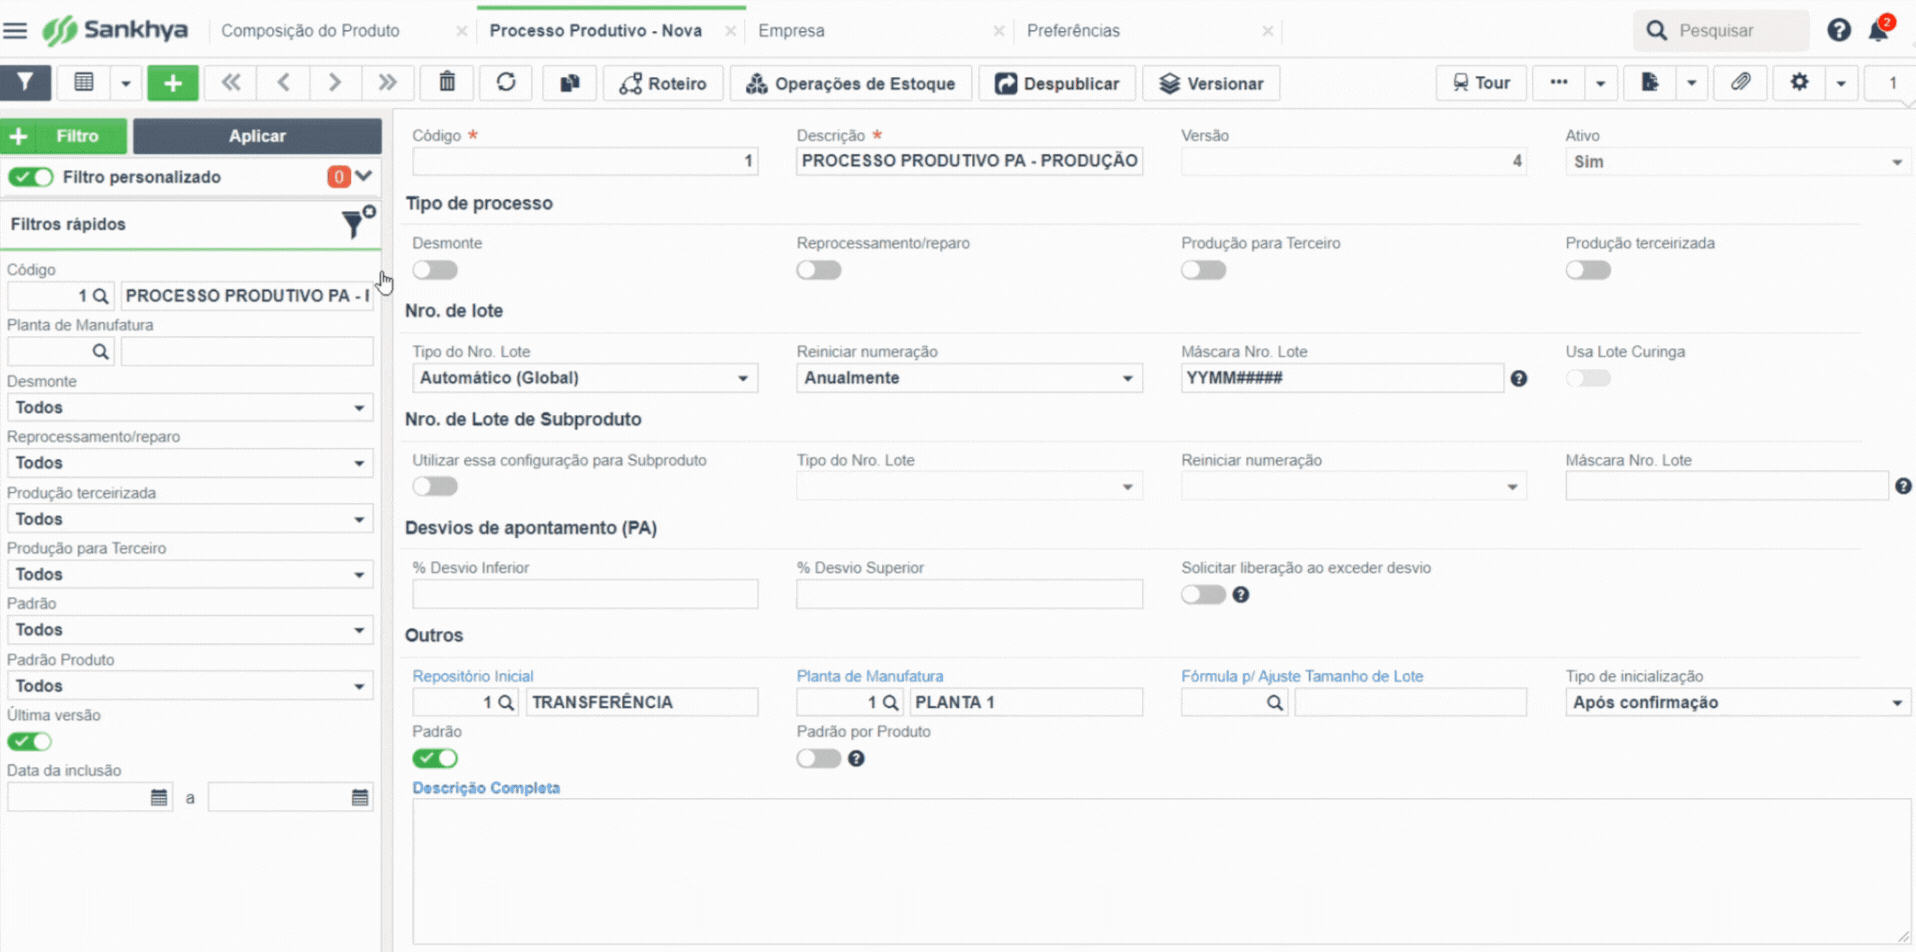This screenshot has height=952, width=1916.
Task: Expand Filtro personalizado chevron
Action: [364, 176]
